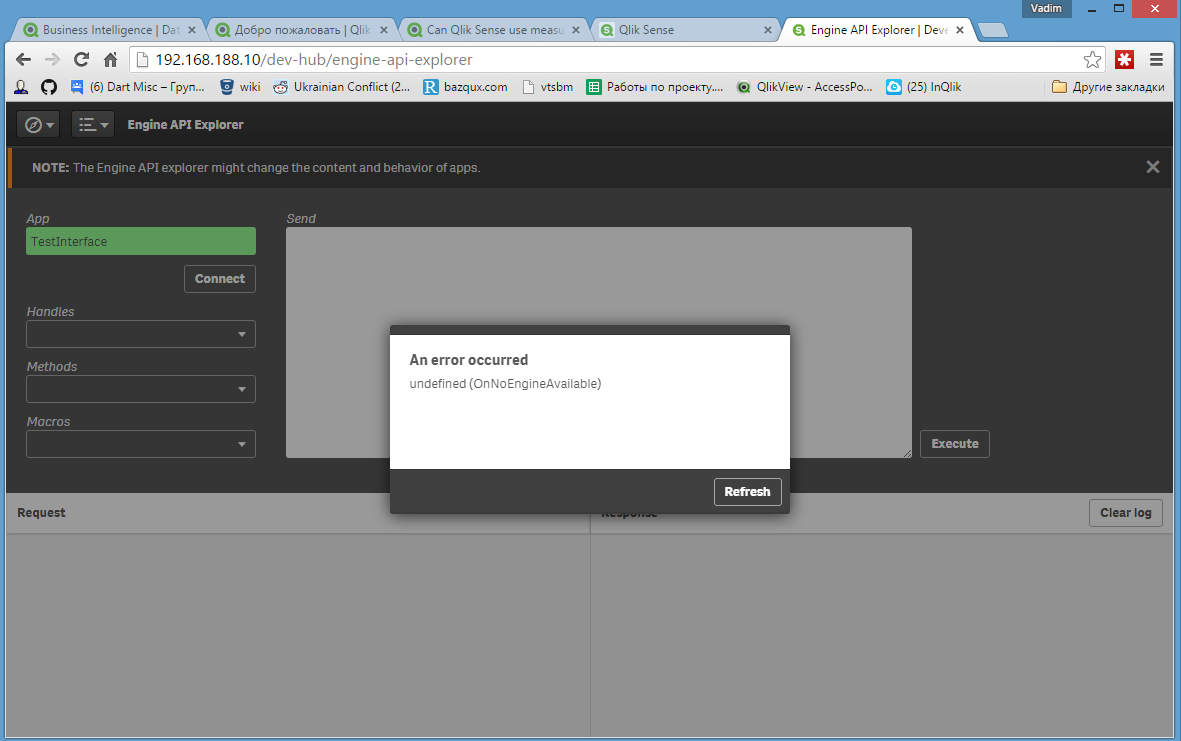
Task: Open the Dev Hub compass menu
Action: click(x=37, y=124)
